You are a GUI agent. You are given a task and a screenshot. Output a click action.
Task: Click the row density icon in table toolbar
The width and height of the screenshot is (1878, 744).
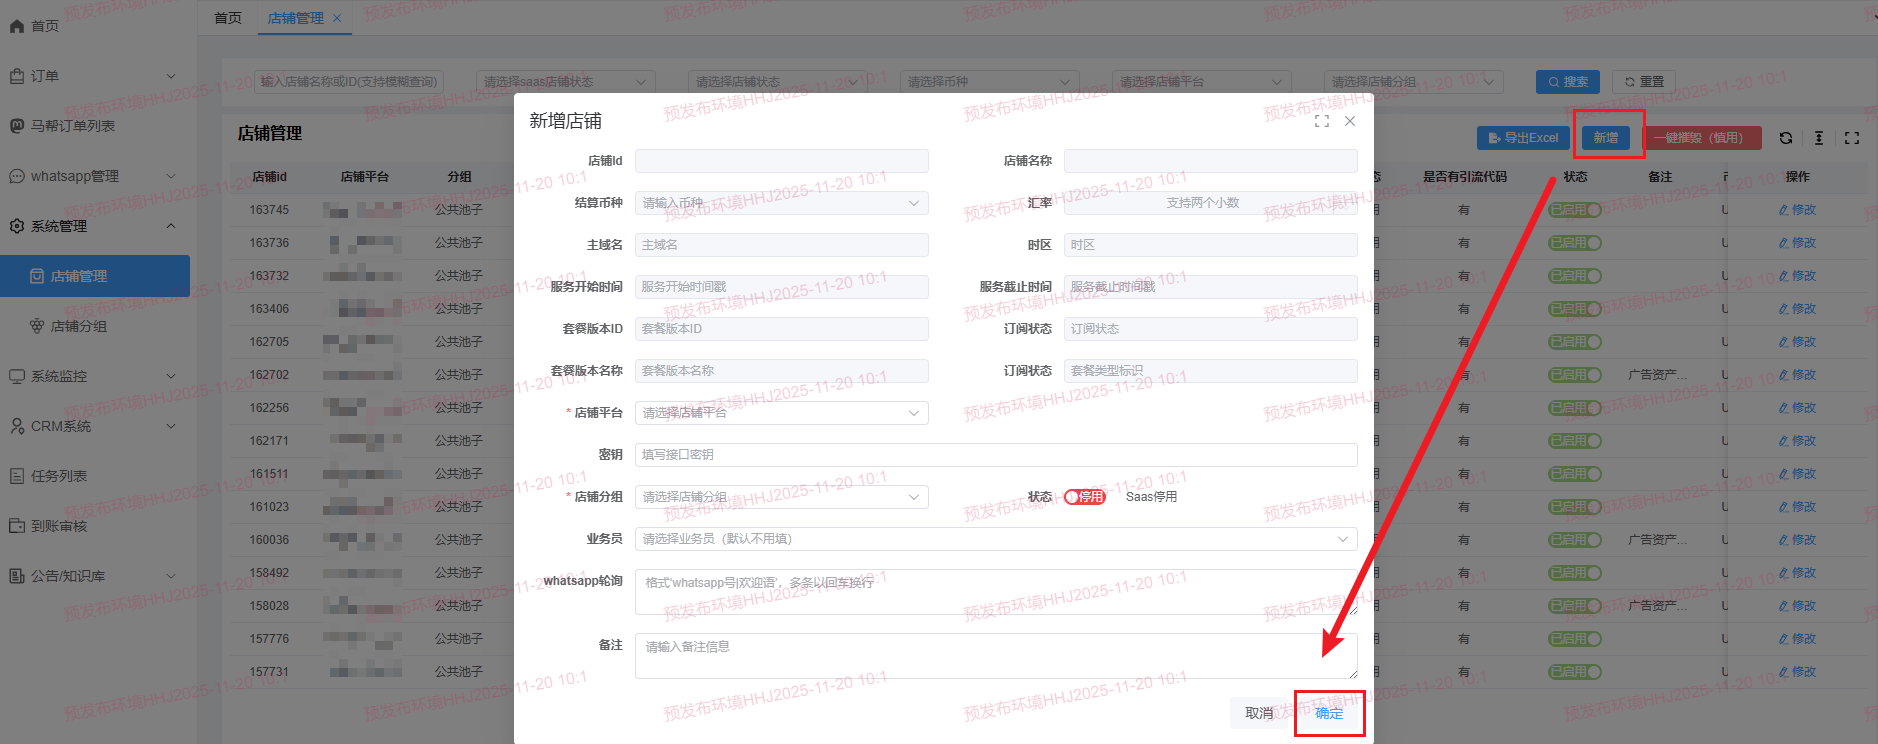[1819, 138]
